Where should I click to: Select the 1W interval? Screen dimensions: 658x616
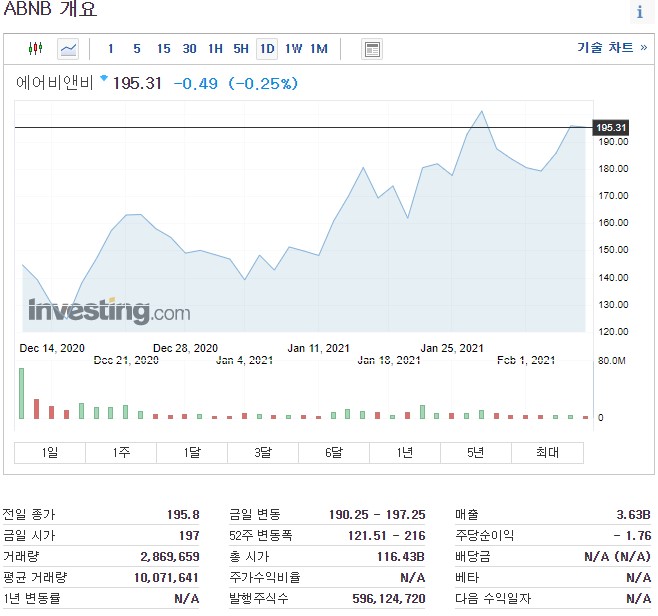pos(293,49)
